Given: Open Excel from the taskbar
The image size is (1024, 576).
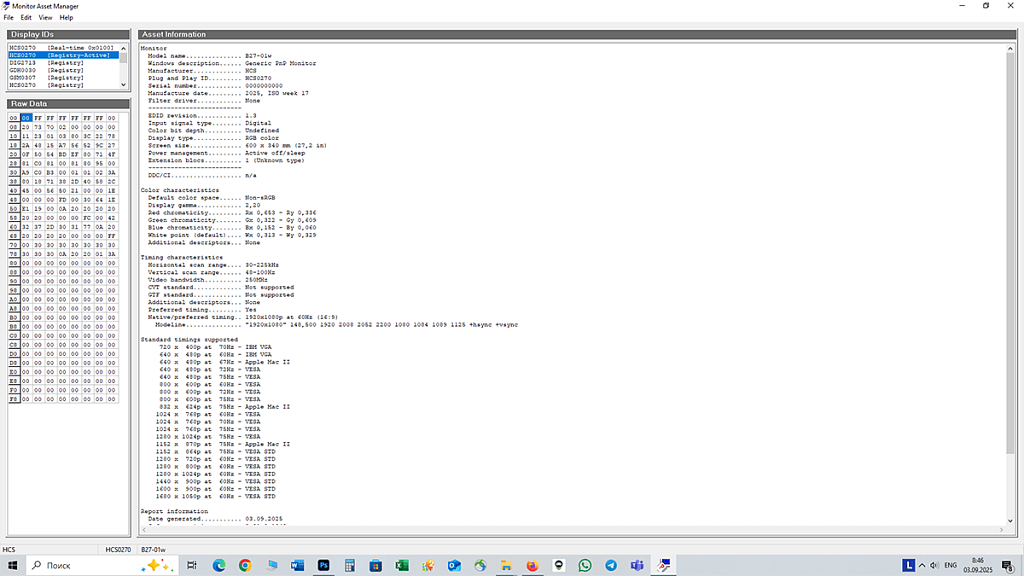Looking at the screenshot, I should point(401,565).
